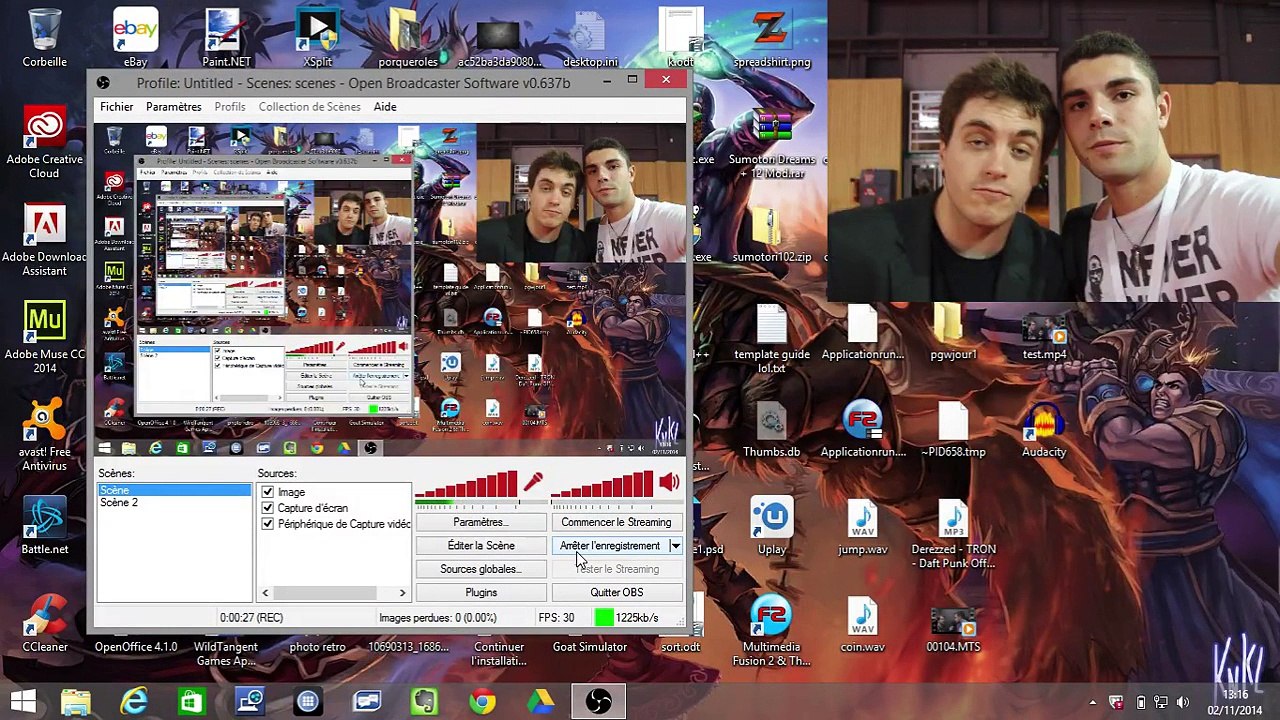Select the XSplit desktop shortcut
This screenshot has width=1280, height=720.
click(x=317, y=38)
